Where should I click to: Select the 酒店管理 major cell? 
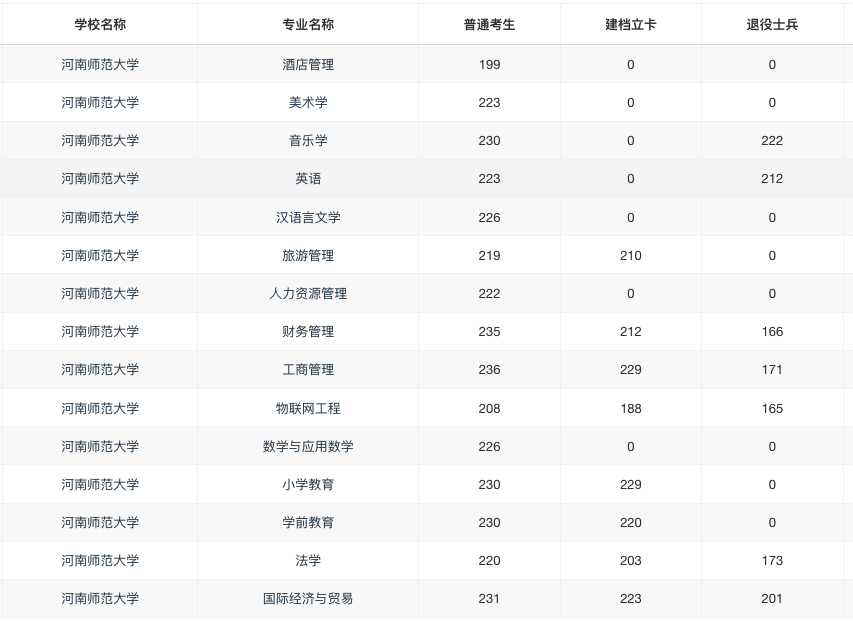(308, 65)
